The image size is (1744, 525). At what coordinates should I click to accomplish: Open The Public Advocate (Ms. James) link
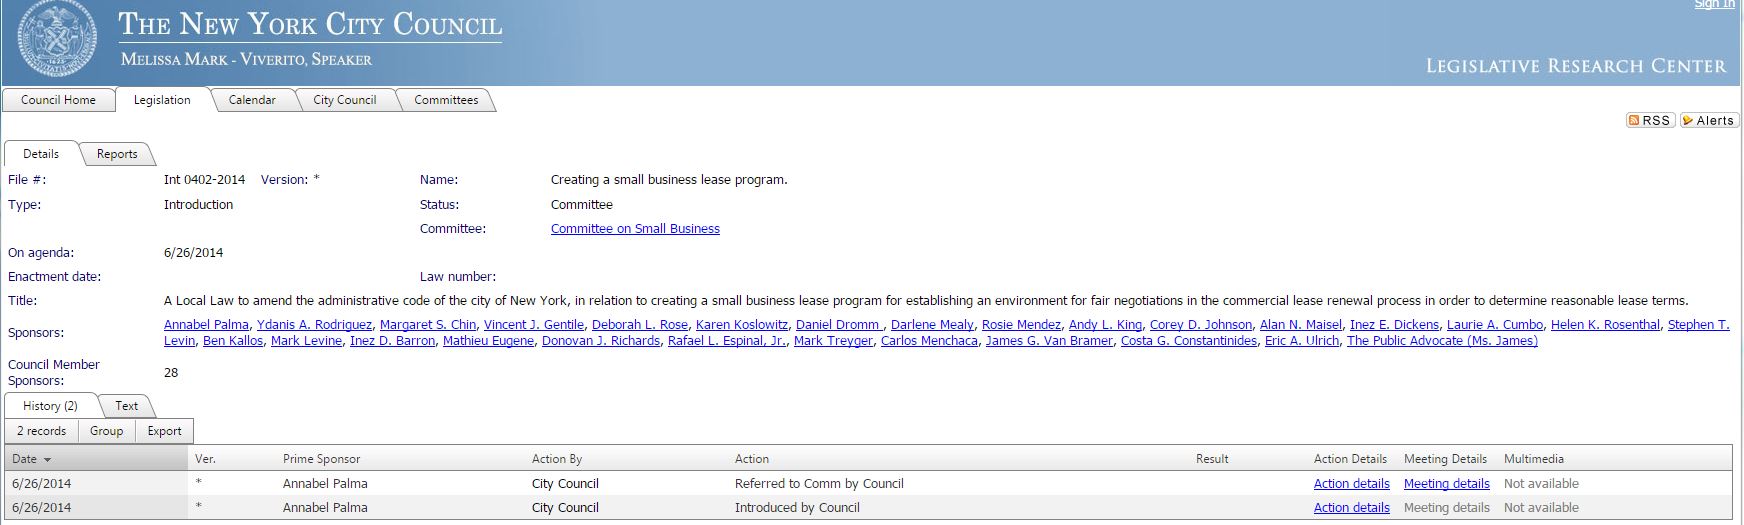tap(1442, 341)
